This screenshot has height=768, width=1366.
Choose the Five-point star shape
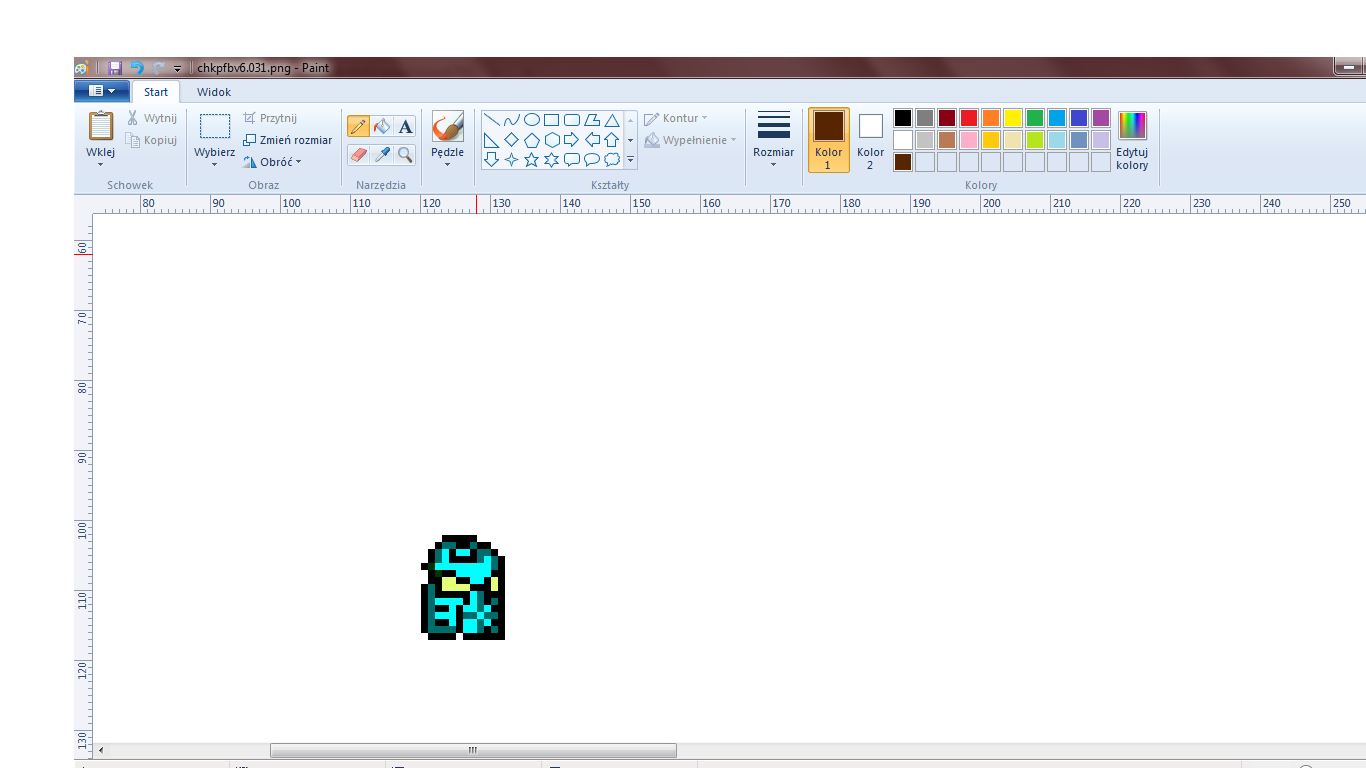click(x=532, y=159)
